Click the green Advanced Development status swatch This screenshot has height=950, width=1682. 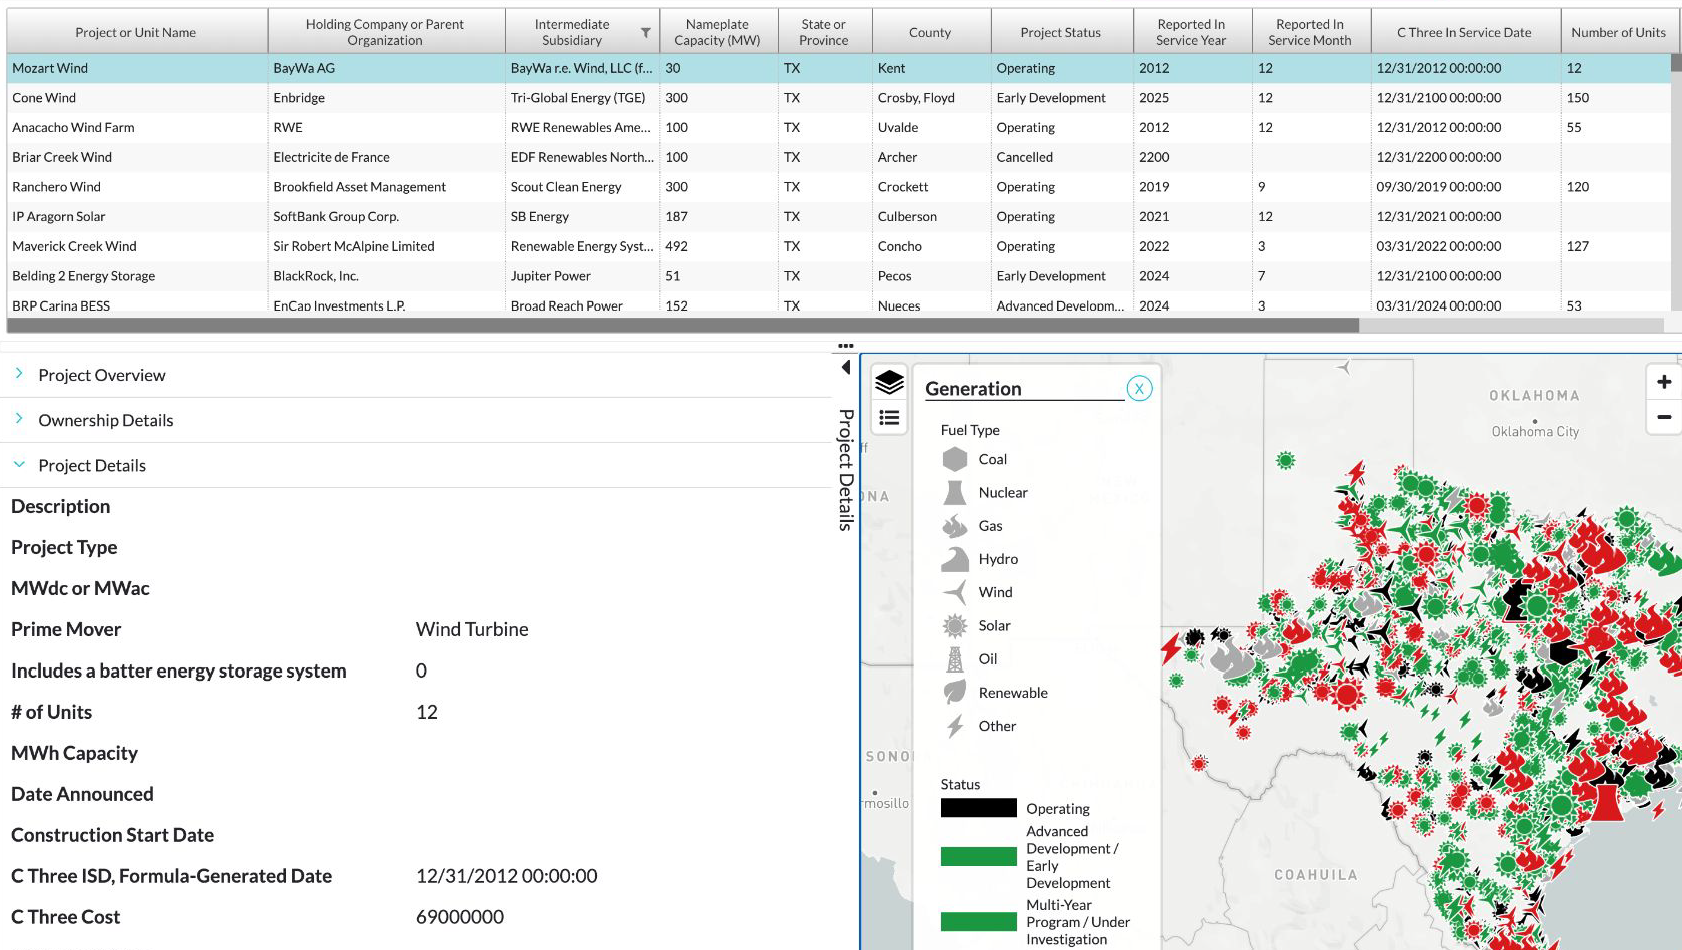point(979,856)
